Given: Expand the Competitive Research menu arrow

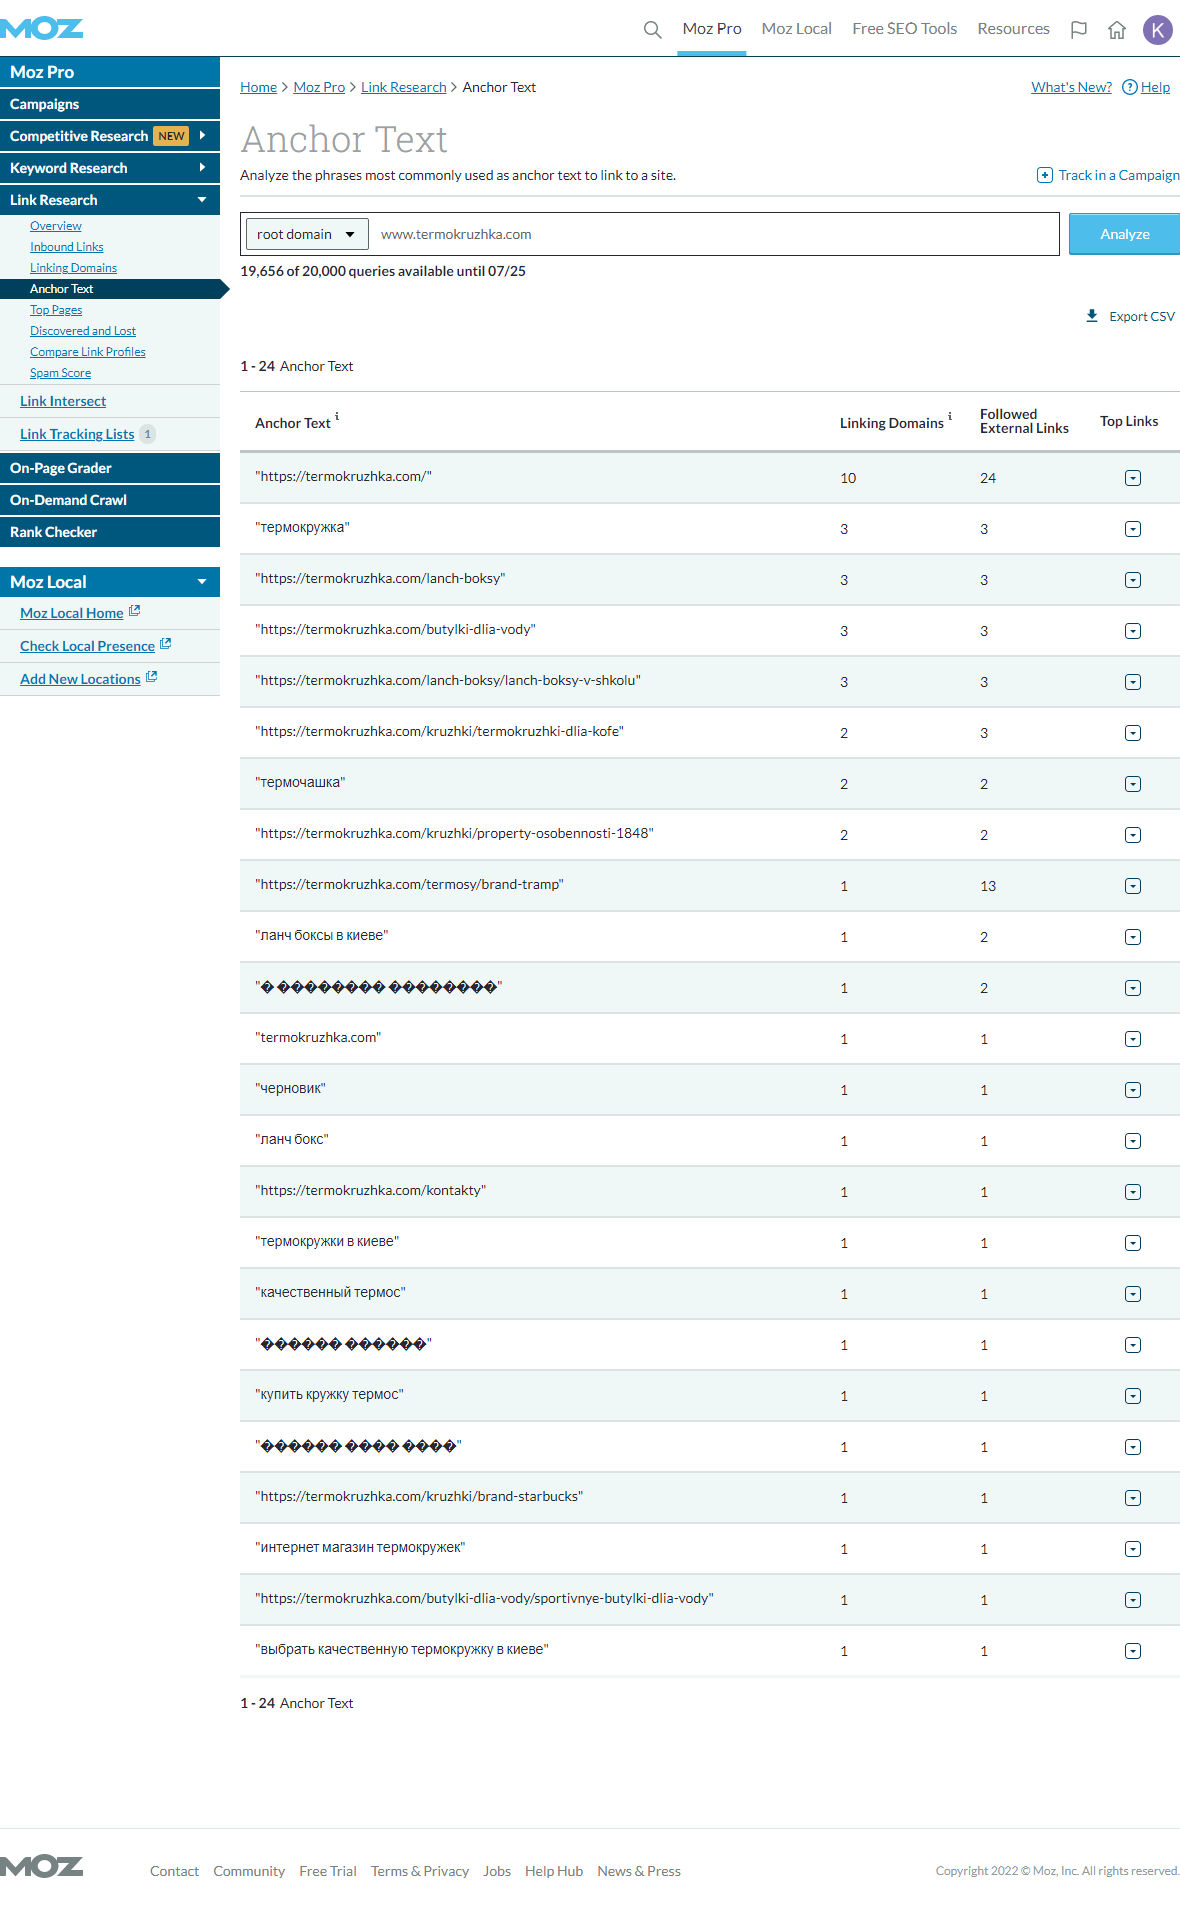Looking at the screenshot, I should [202, 135].
